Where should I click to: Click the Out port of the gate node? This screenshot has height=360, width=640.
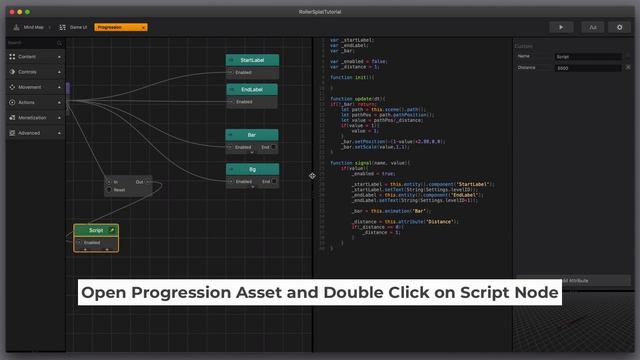[x=147, y=182]
